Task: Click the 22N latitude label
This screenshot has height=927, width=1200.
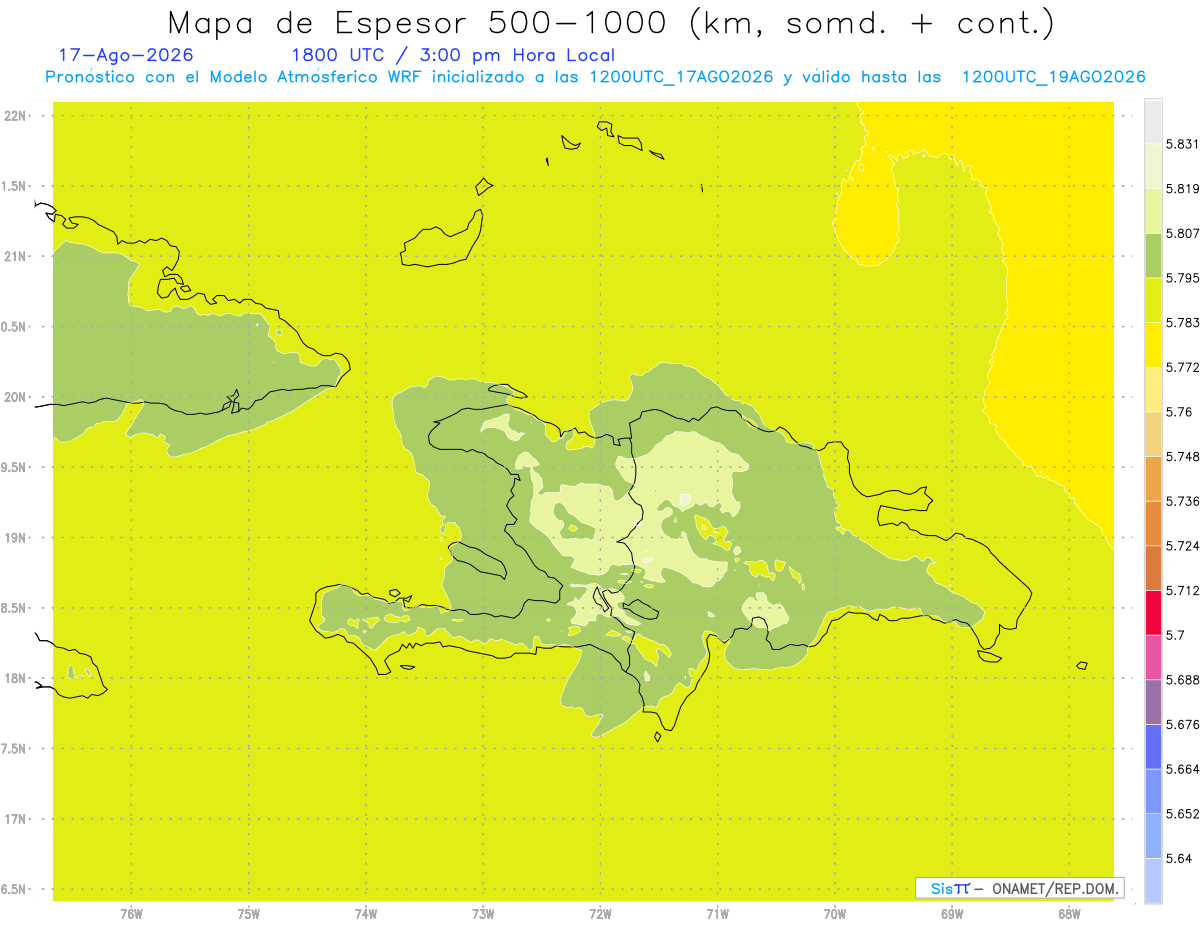Action: [x=15, y=115]
